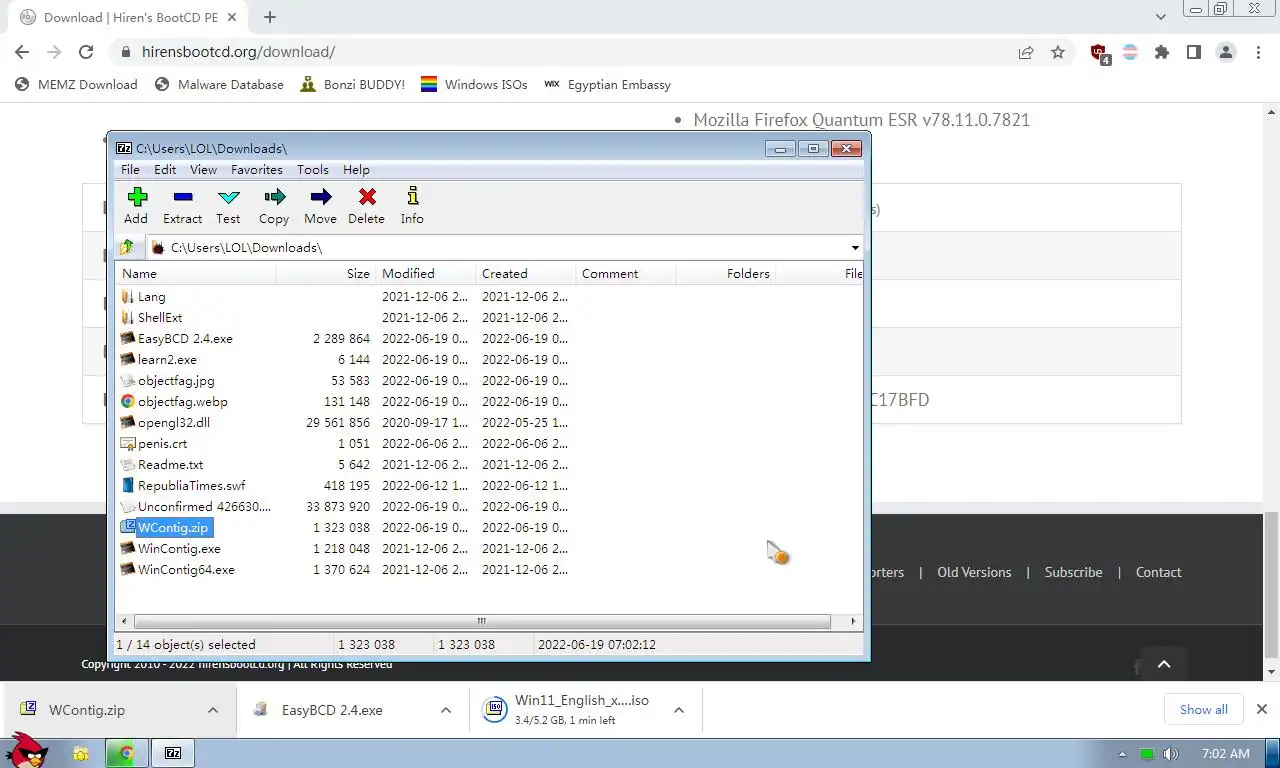Open the Chrome profile avatar
1280x768 pixels.
point(1226,52)
